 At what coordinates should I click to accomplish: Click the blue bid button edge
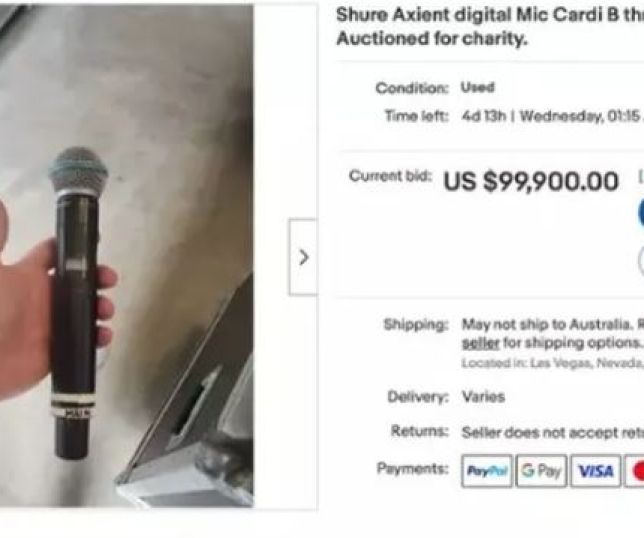click(641, 214)
